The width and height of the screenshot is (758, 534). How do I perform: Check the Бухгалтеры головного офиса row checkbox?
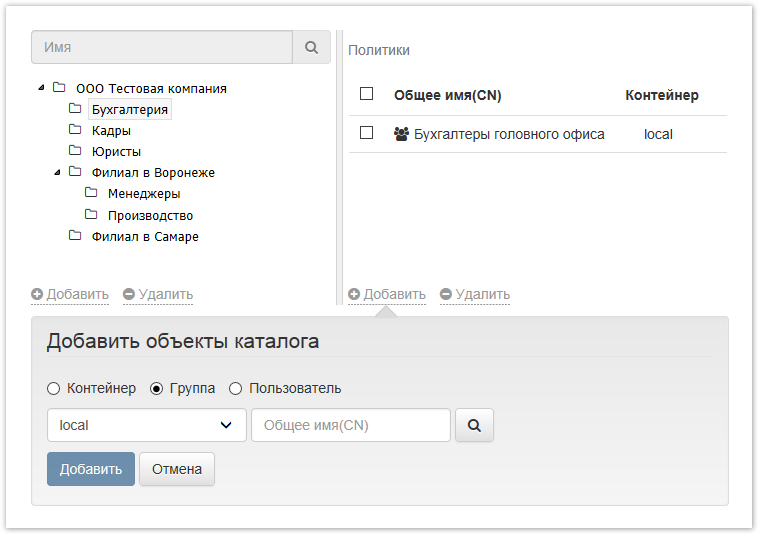366,133
